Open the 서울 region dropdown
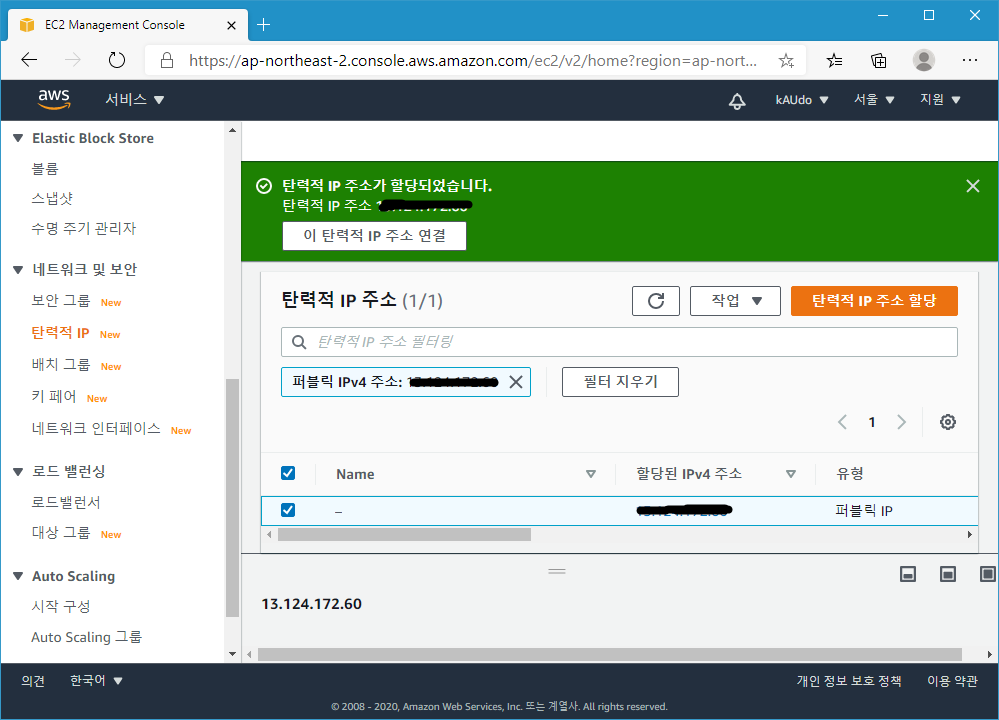Viewport: 999px width, 720px height. point(874,99)
